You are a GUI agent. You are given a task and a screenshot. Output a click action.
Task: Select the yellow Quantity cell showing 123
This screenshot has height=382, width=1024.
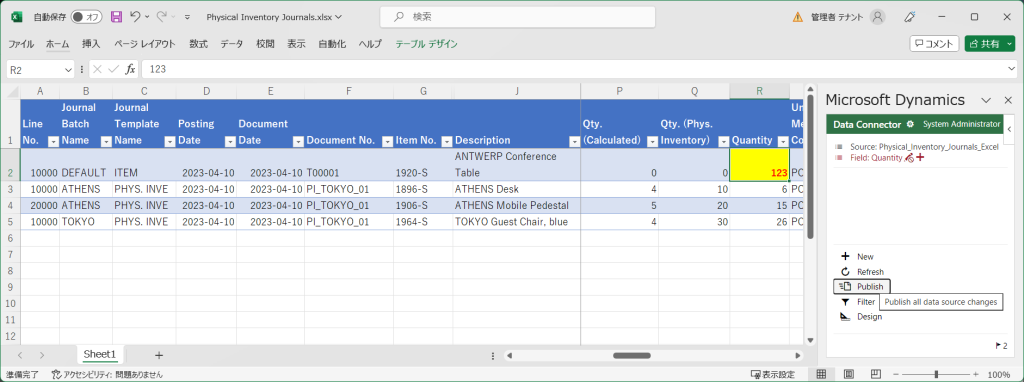pyautogui.click(x=760, y=165)
